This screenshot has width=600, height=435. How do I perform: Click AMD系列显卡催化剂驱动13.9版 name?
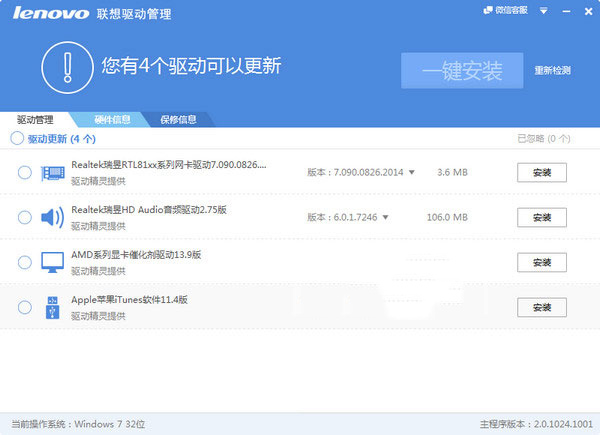point(136,255)
